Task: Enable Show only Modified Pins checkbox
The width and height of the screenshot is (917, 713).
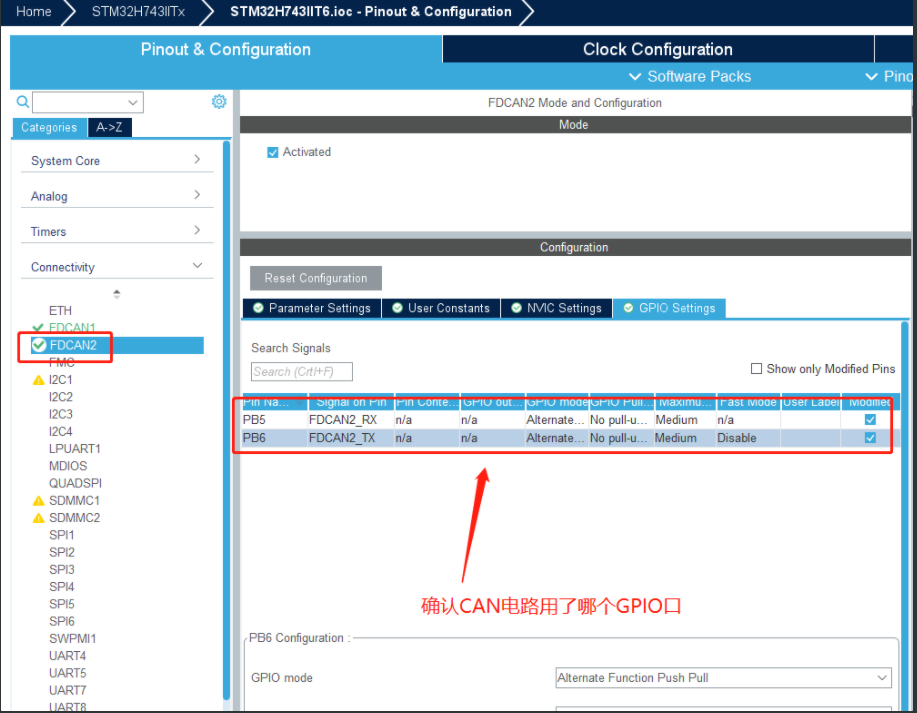Action: click(756, 368)
